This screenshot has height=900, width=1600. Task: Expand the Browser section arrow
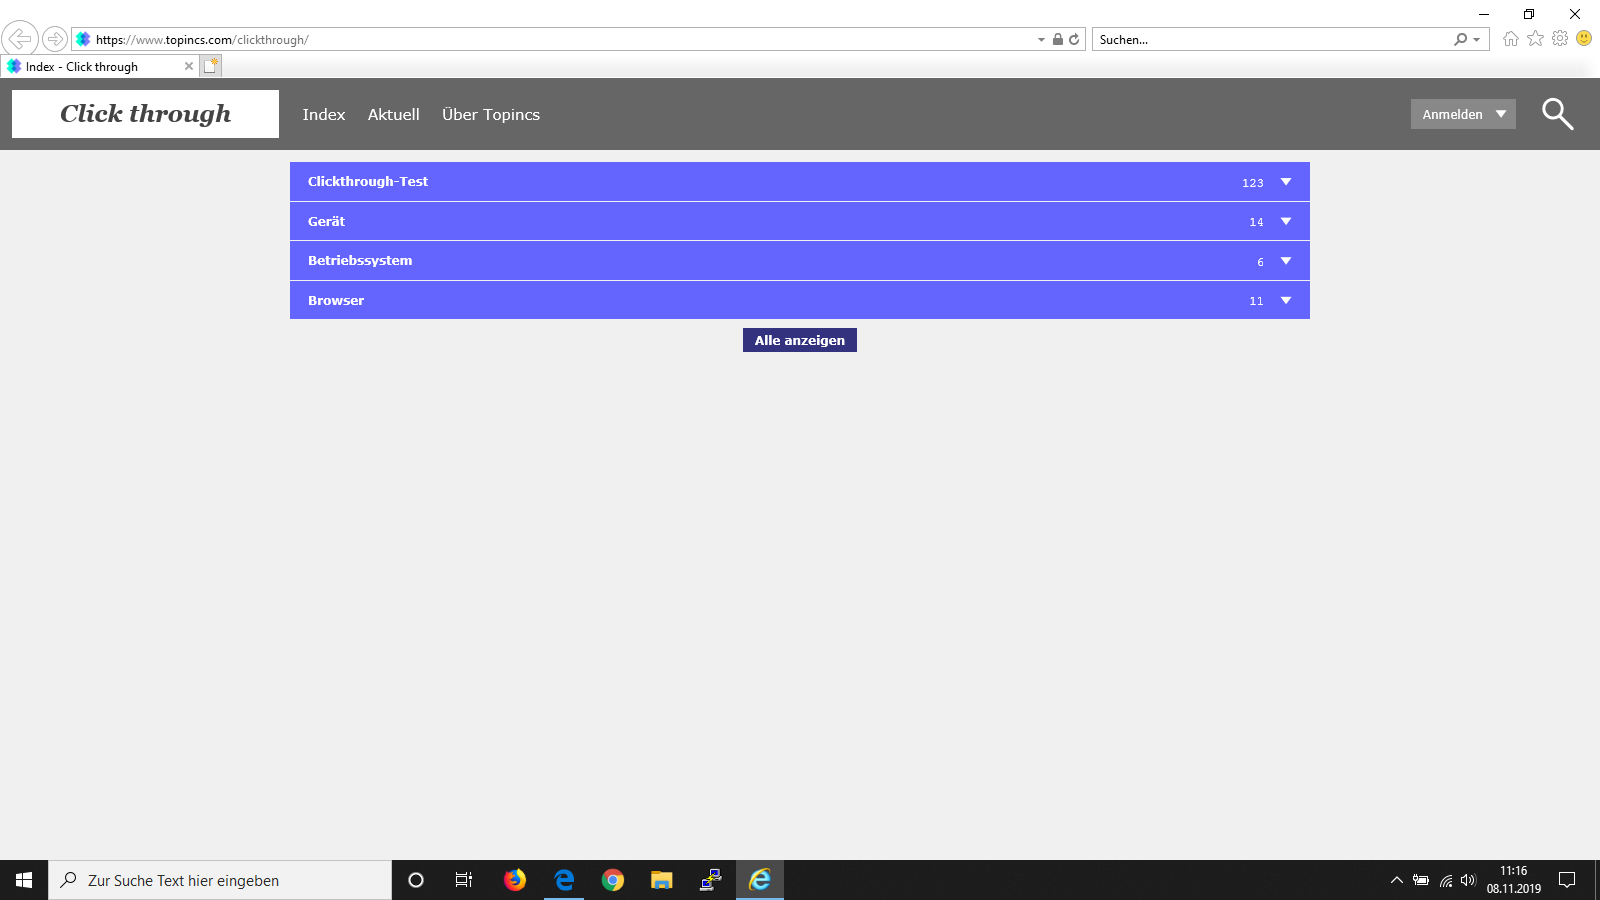(x=1286, y=300)
